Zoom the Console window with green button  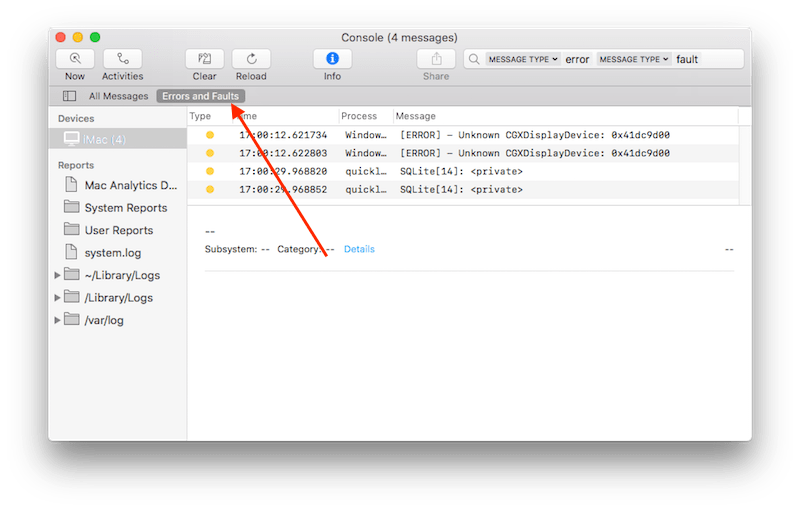coord(95,37)
